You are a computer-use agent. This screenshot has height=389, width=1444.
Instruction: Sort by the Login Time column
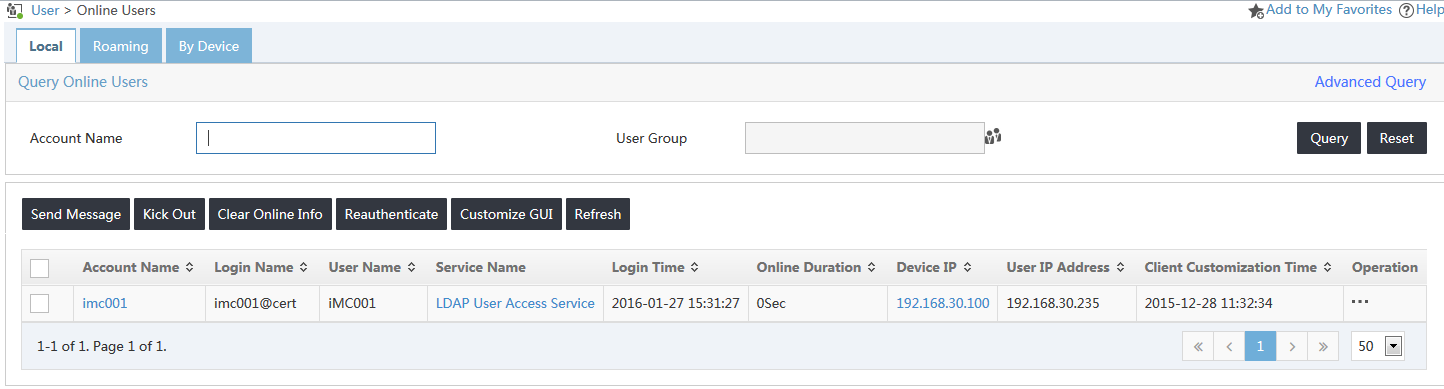[655, 267]
